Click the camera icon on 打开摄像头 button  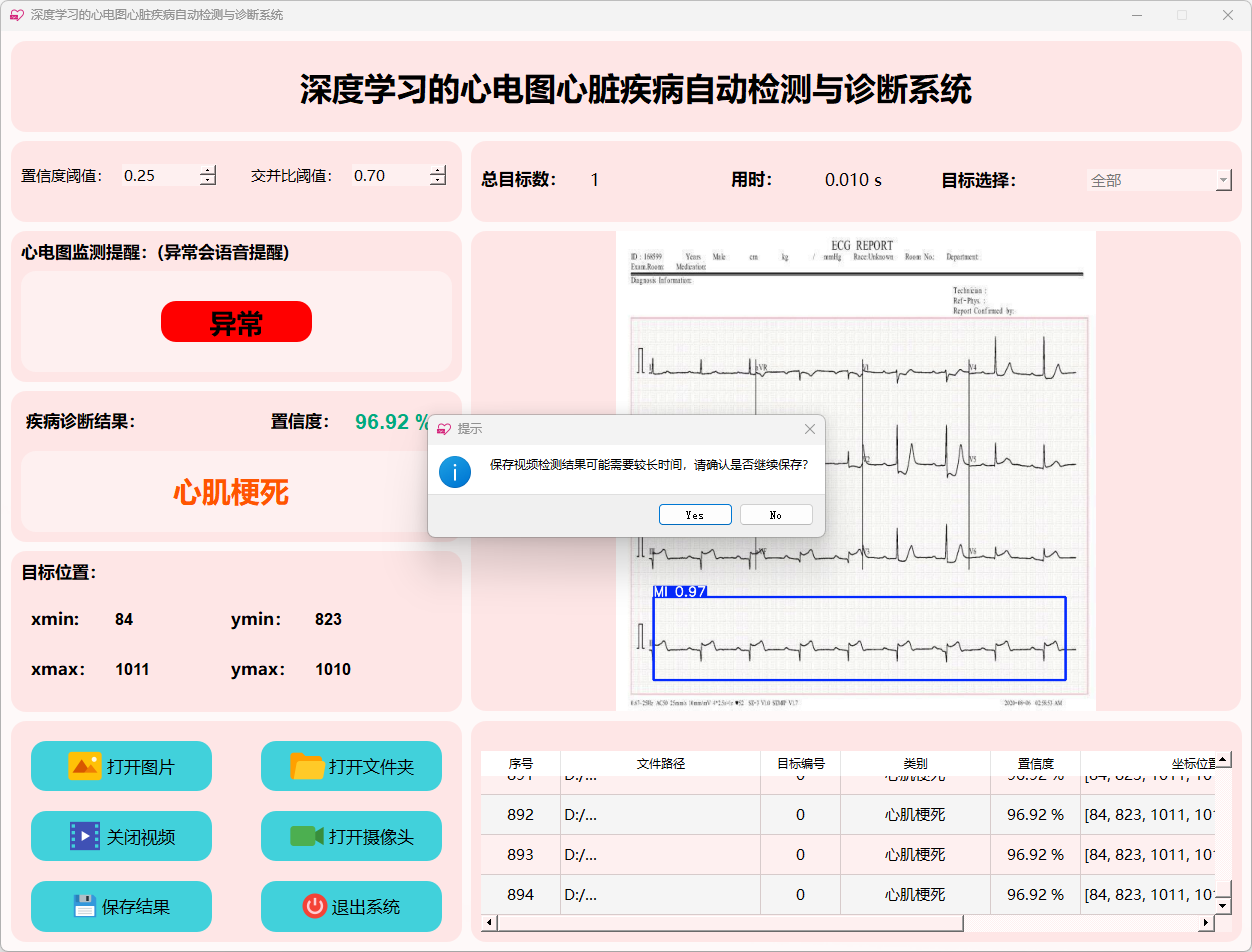click(x=307, y=836)
